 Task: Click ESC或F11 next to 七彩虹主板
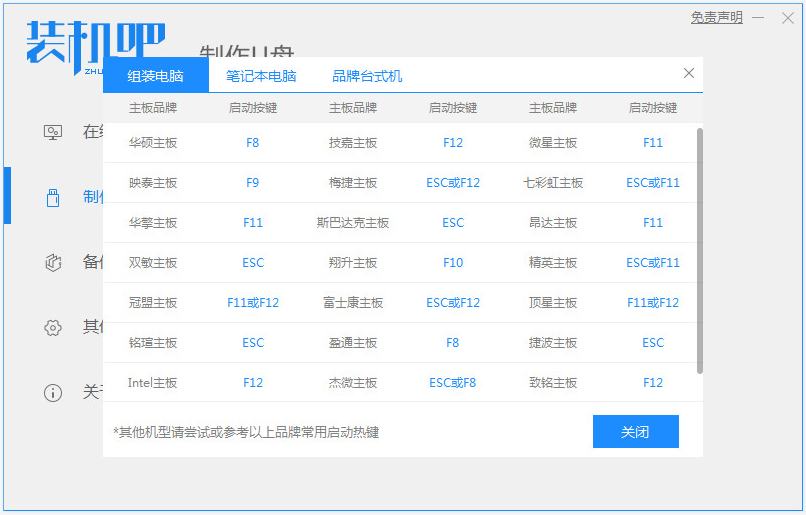pos(653,183)
